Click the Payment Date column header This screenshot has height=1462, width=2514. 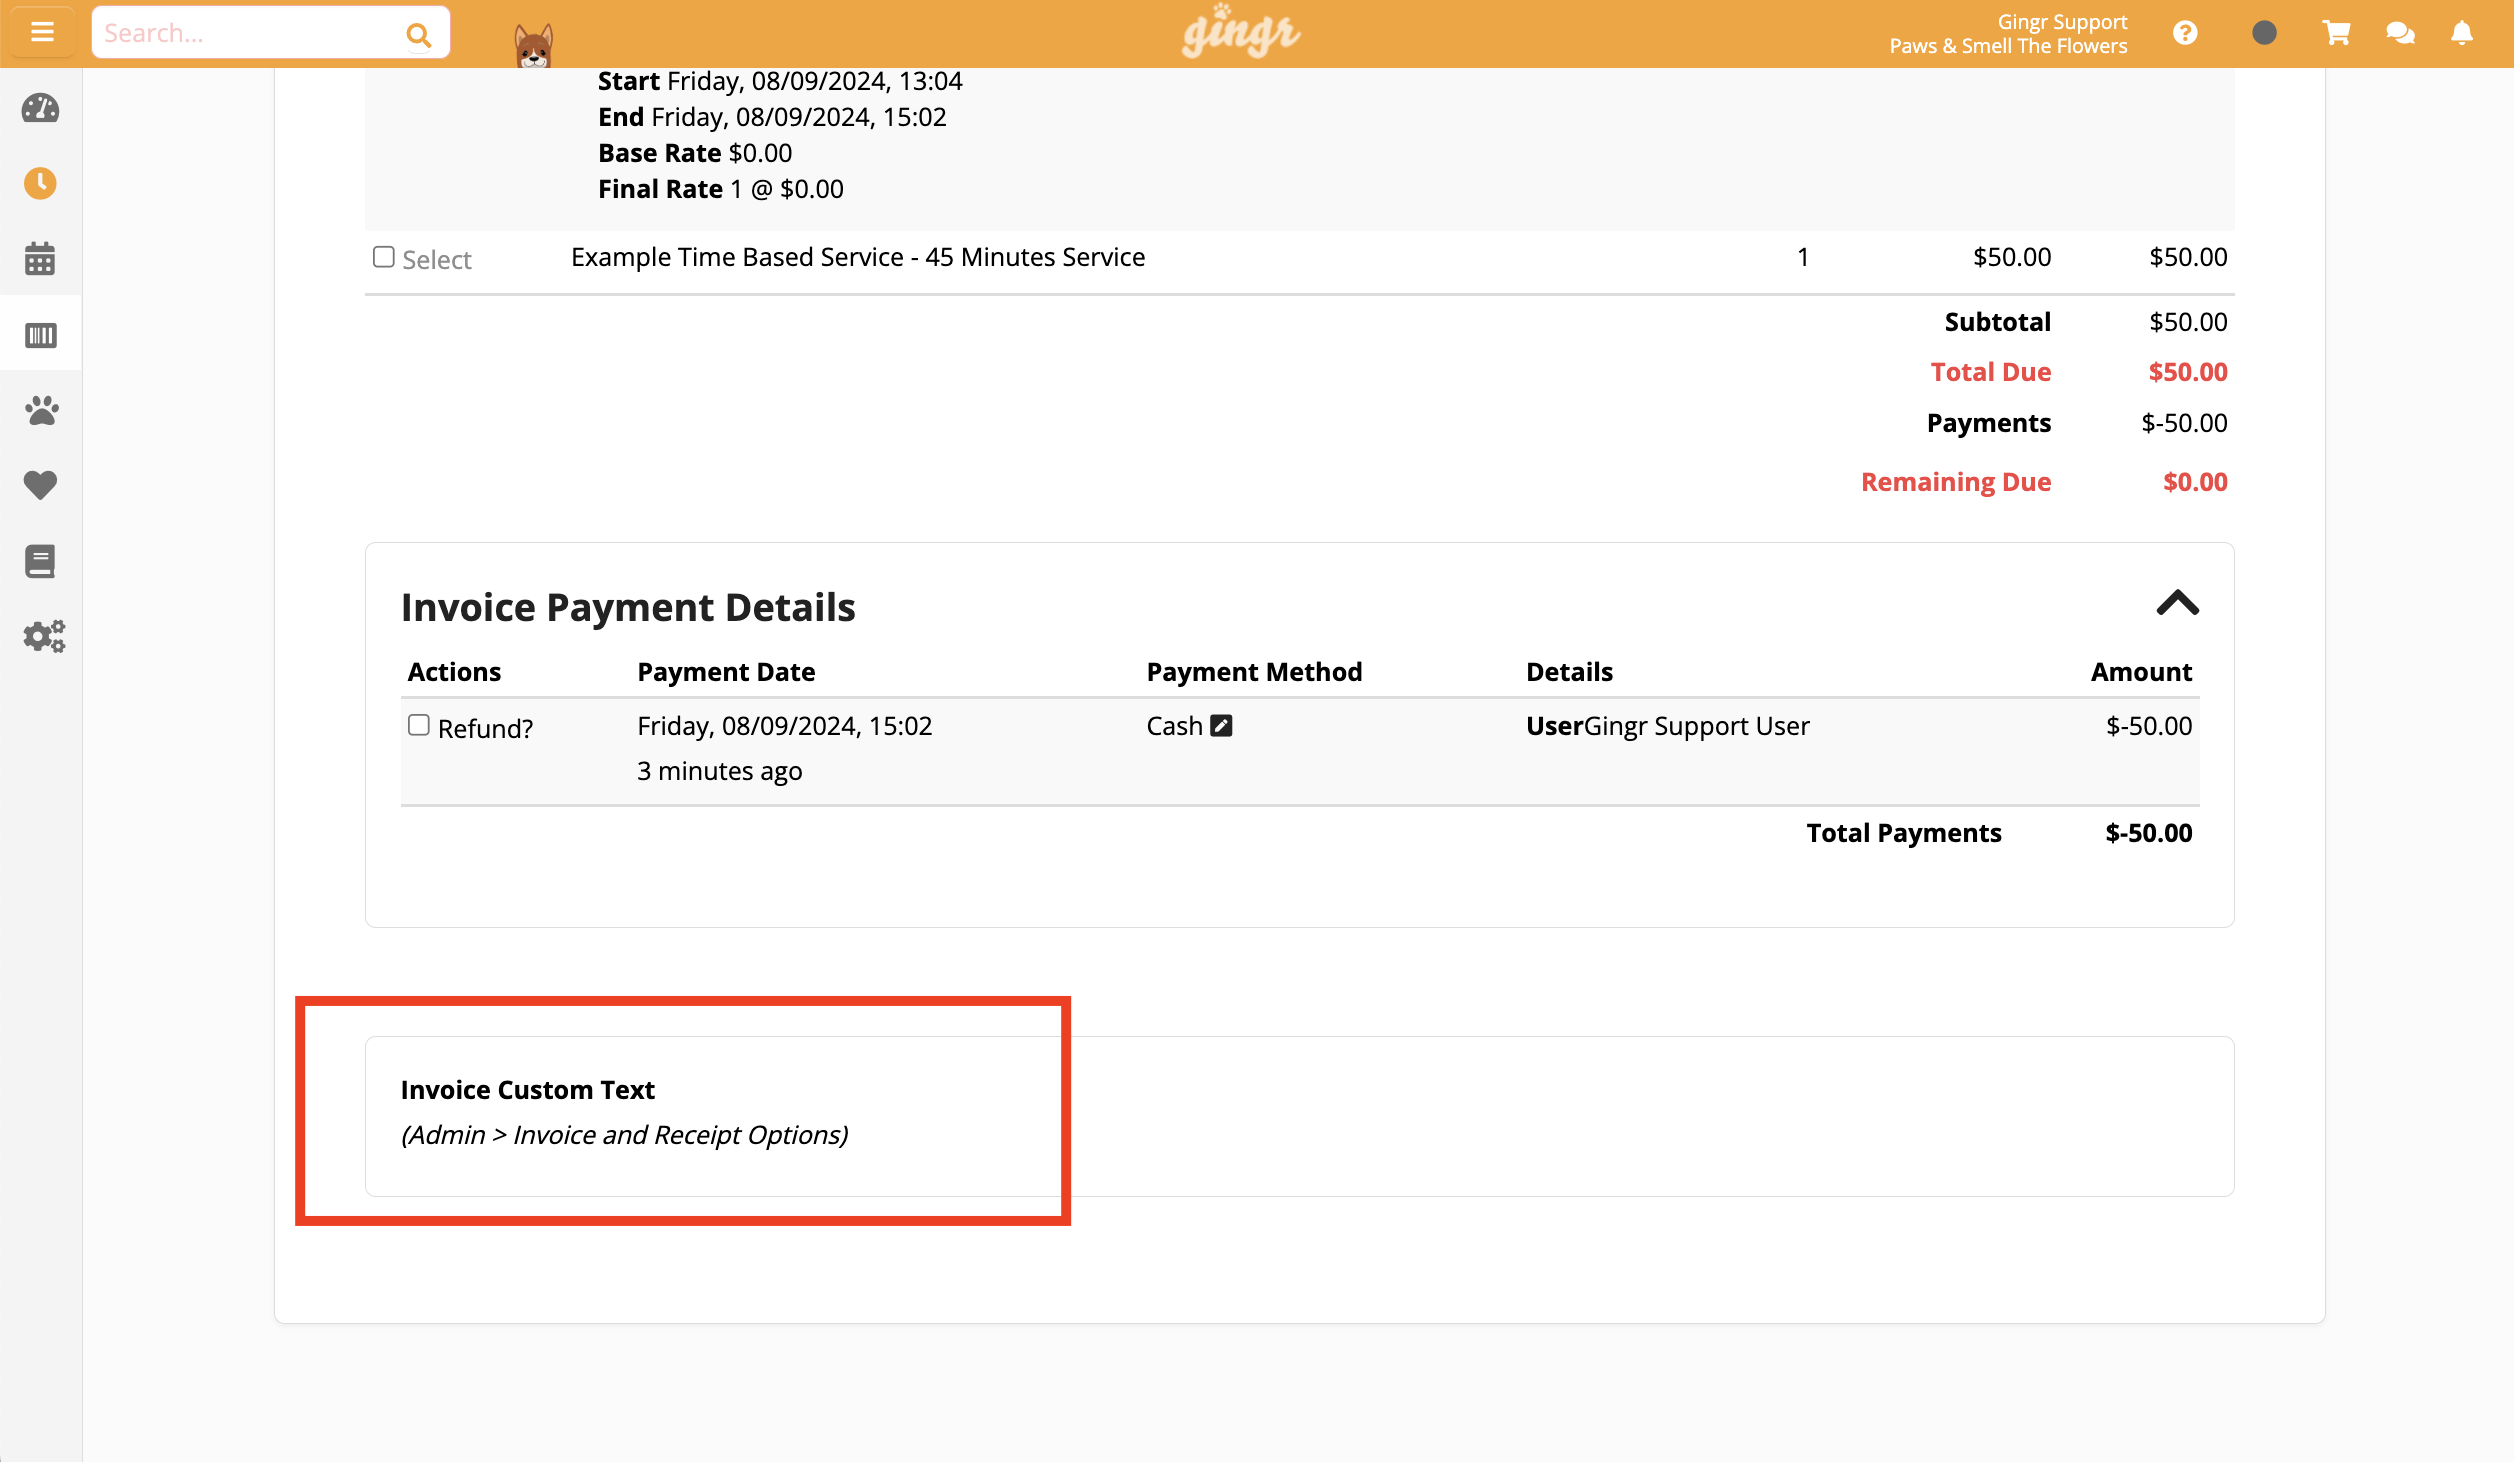click(x=726, y=672)
